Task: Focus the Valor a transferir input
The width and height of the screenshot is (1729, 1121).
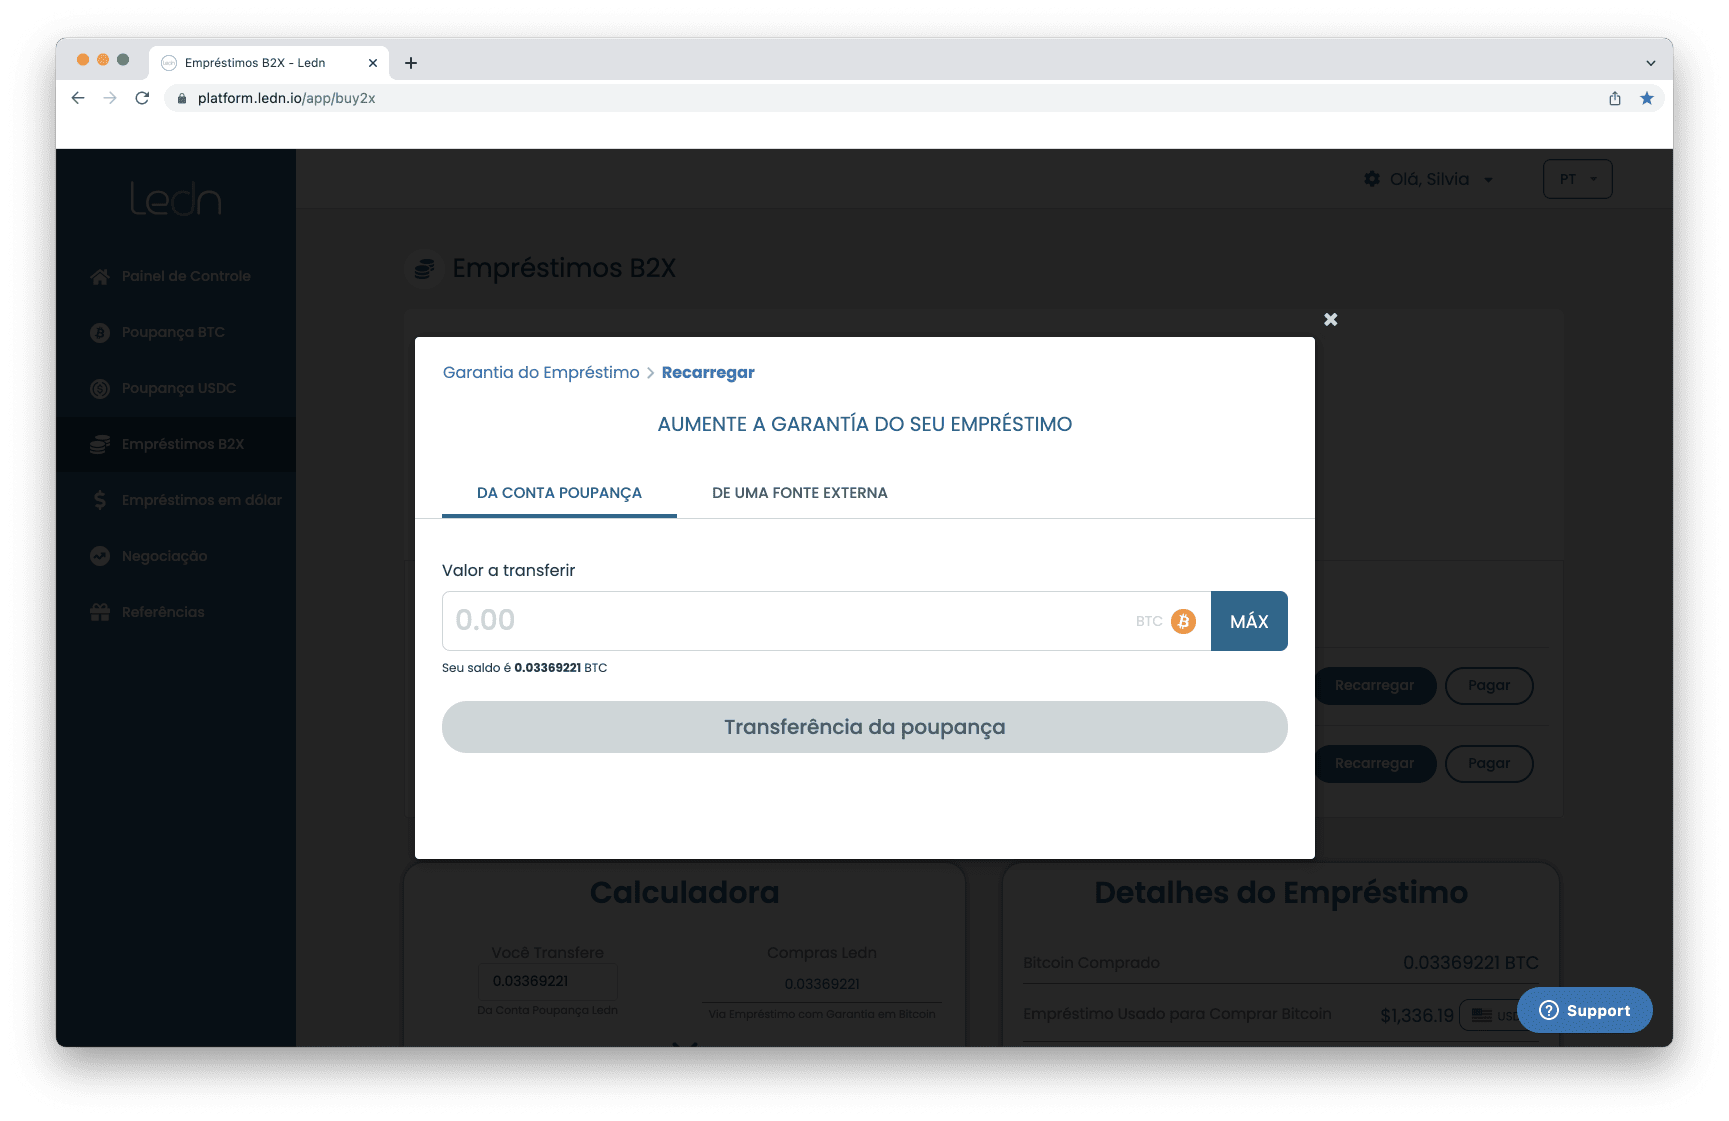Action: pyautogui.click(x=826, y=621)
